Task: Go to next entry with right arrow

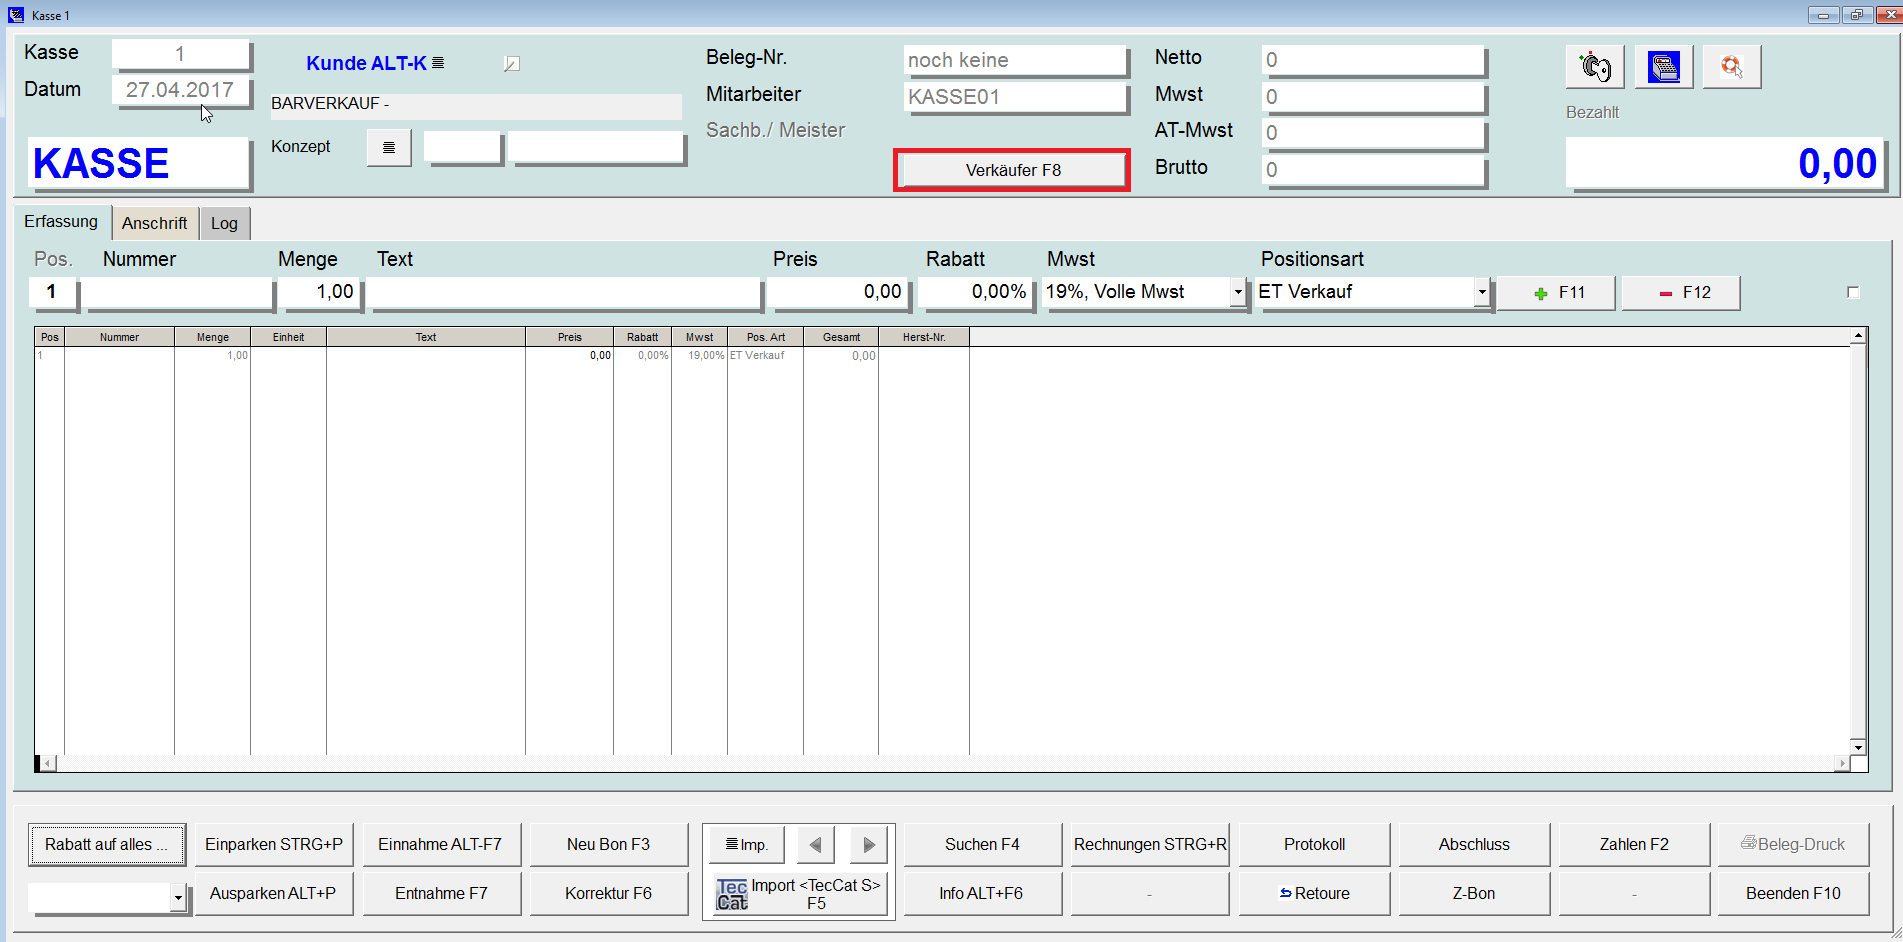Action: coord(869,845)
